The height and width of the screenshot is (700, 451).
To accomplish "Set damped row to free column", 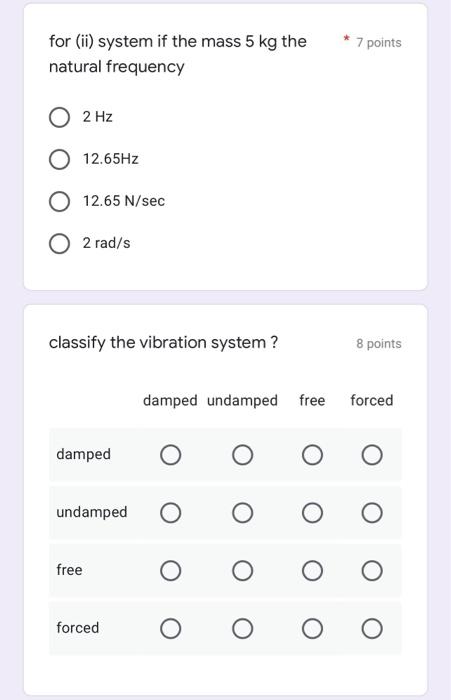I will [x=312, y=455].
